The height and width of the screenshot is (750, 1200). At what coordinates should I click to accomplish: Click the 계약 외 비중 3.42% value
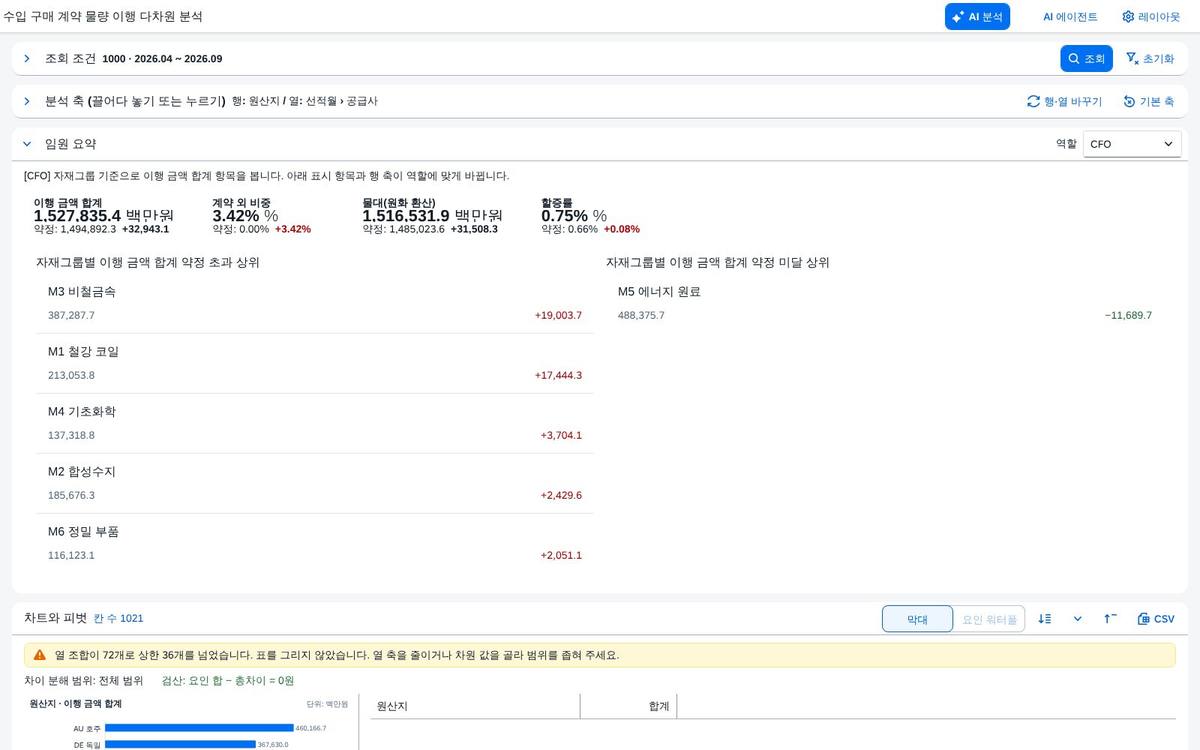(x=245, y=215)
